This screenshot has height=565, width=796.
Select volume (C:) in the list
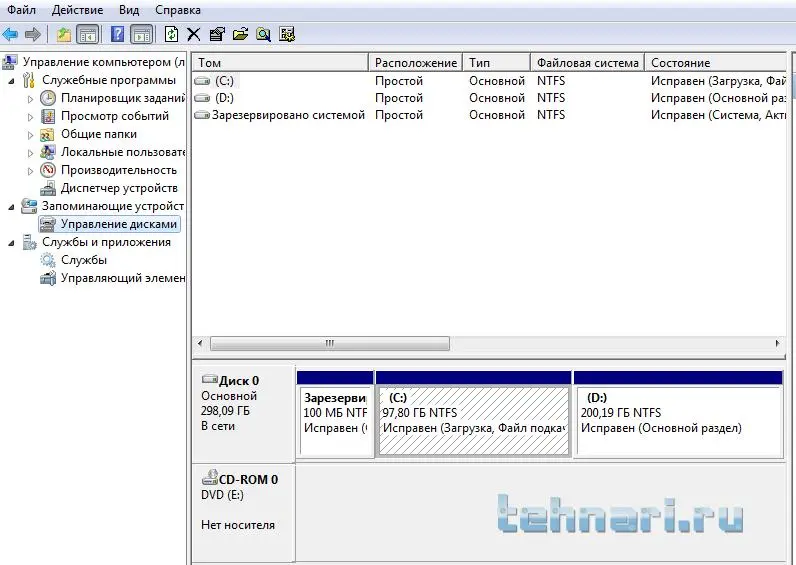point(224,81)
